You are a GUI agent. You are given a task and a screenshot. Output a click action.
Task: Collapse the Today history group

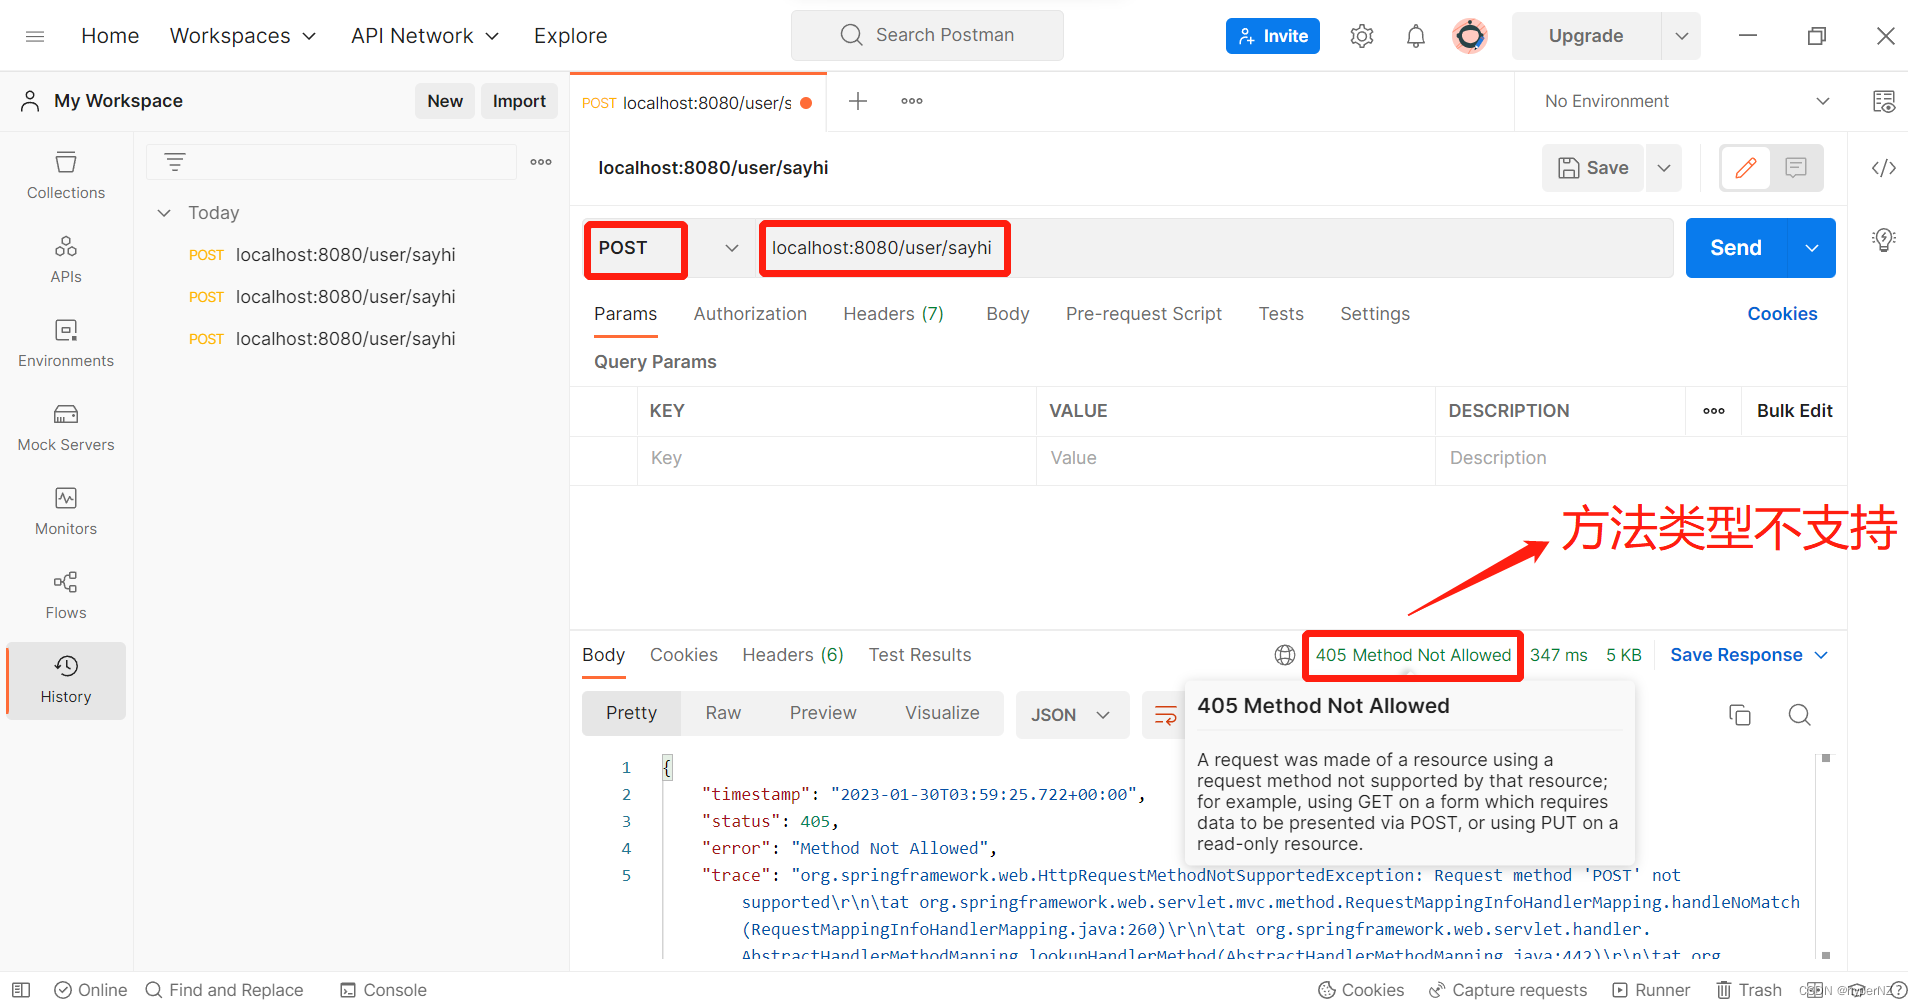tap(165, 213)
